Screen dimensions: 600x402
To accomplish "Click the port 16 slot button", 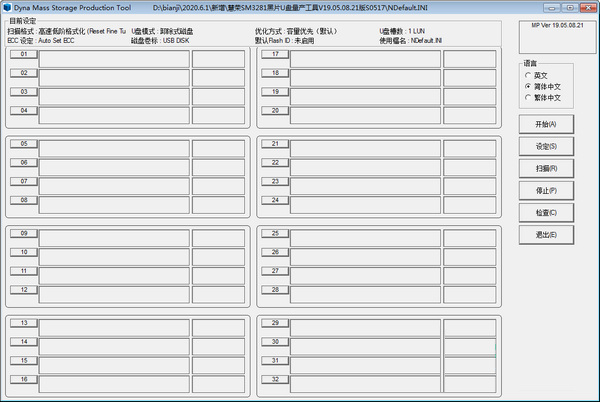I will [23, 379].
